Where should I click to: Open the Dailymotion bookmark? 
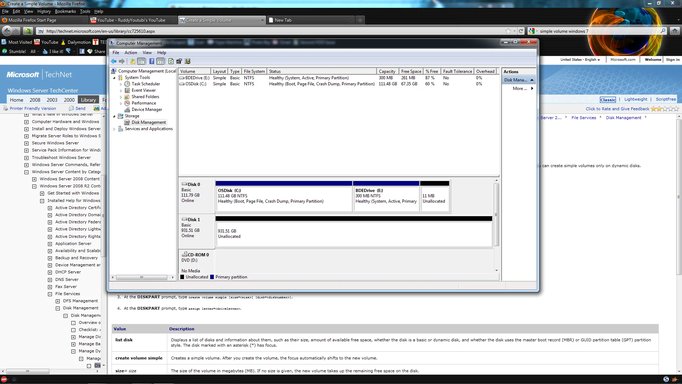[x=75, y=42]
